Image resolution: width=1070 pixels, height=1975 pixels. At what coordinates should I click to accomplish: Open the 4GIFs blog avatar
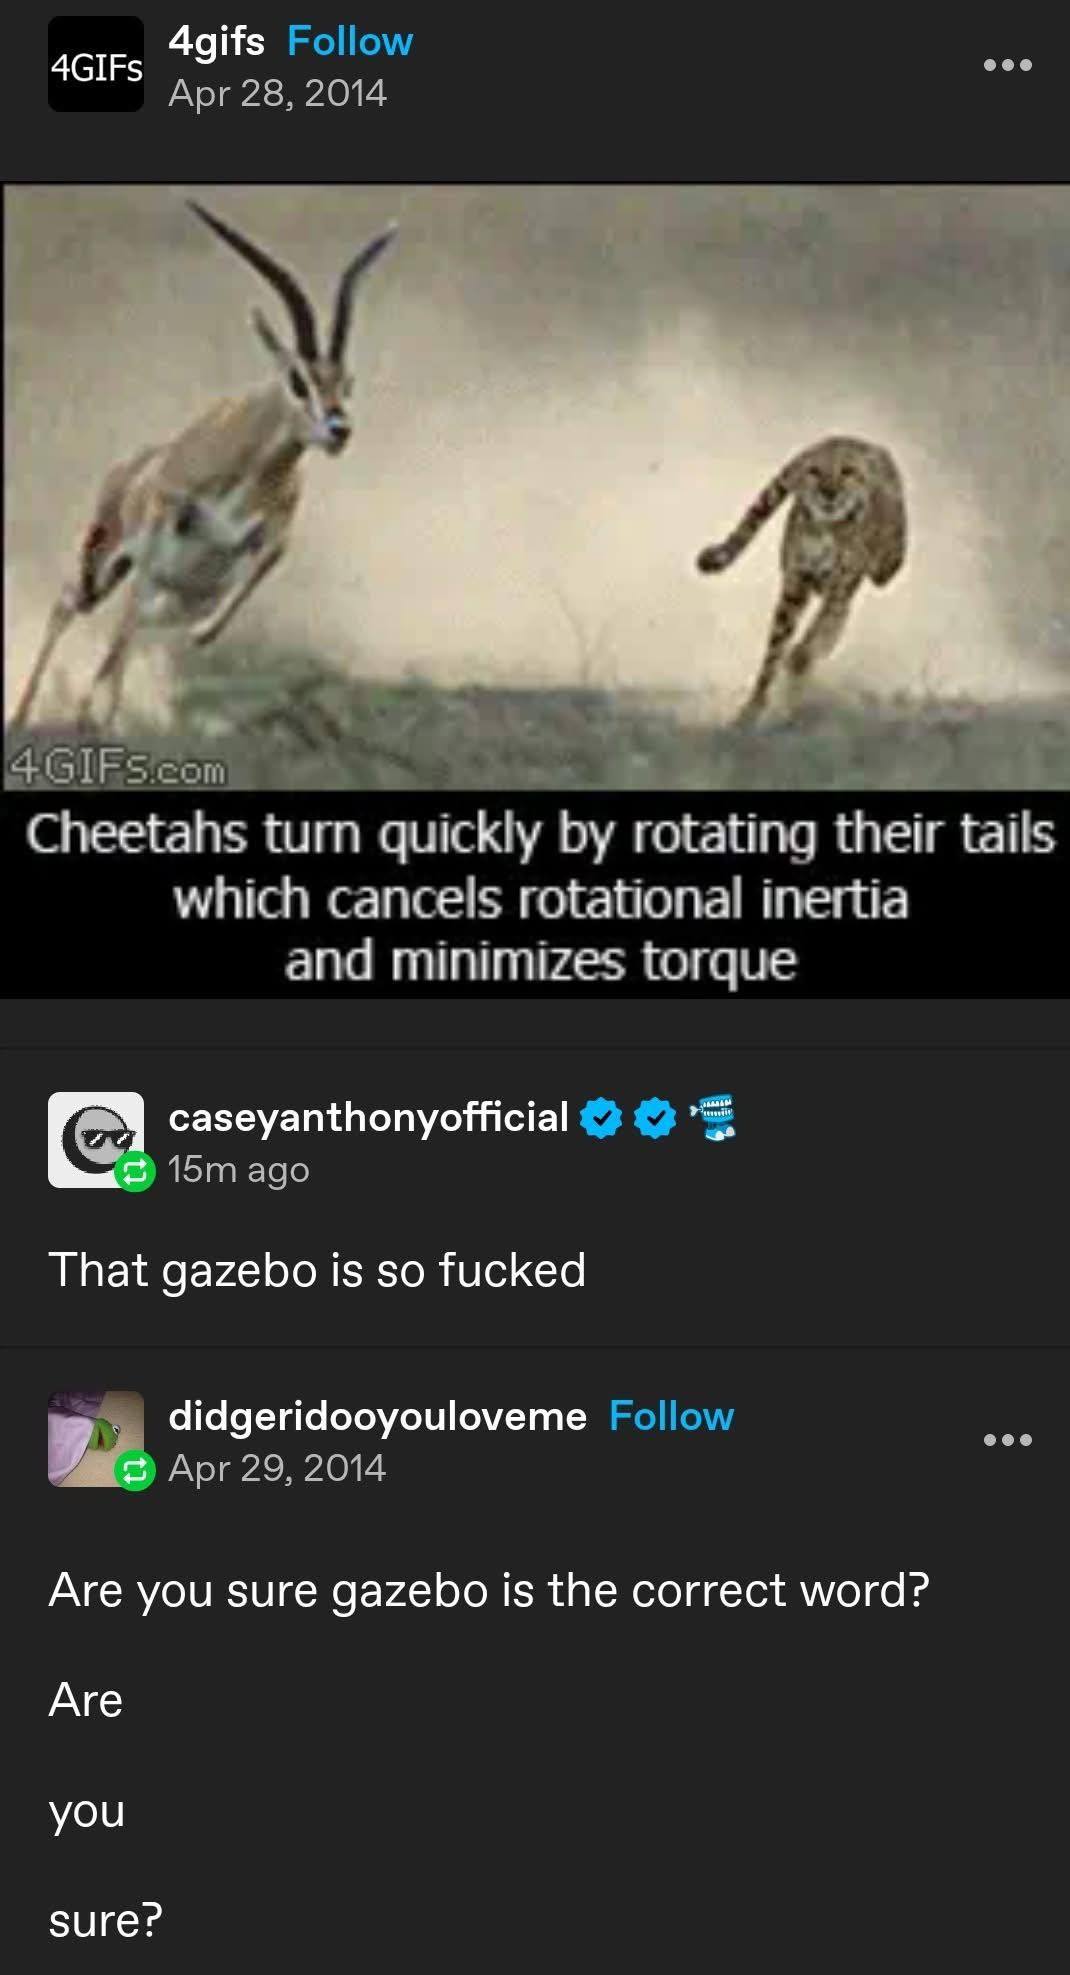pyautogui.click(x=96, y=64)
